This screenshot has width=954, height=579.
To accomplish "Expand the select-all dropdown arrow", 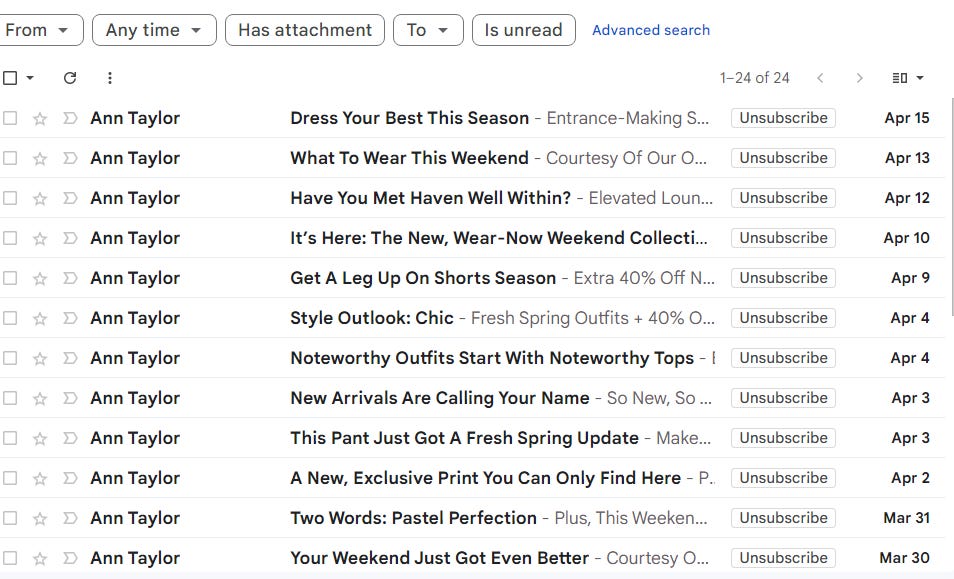I will pyautogui.click(x=30, y=78).
